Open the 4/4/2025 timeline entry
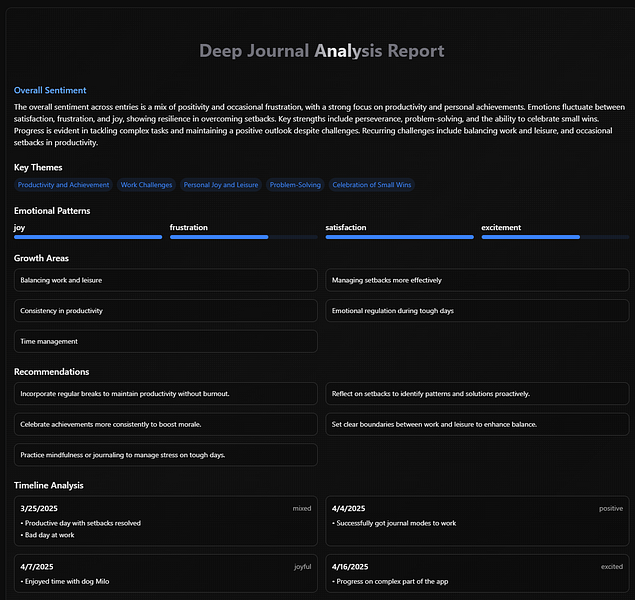 (x=477, y=521)
